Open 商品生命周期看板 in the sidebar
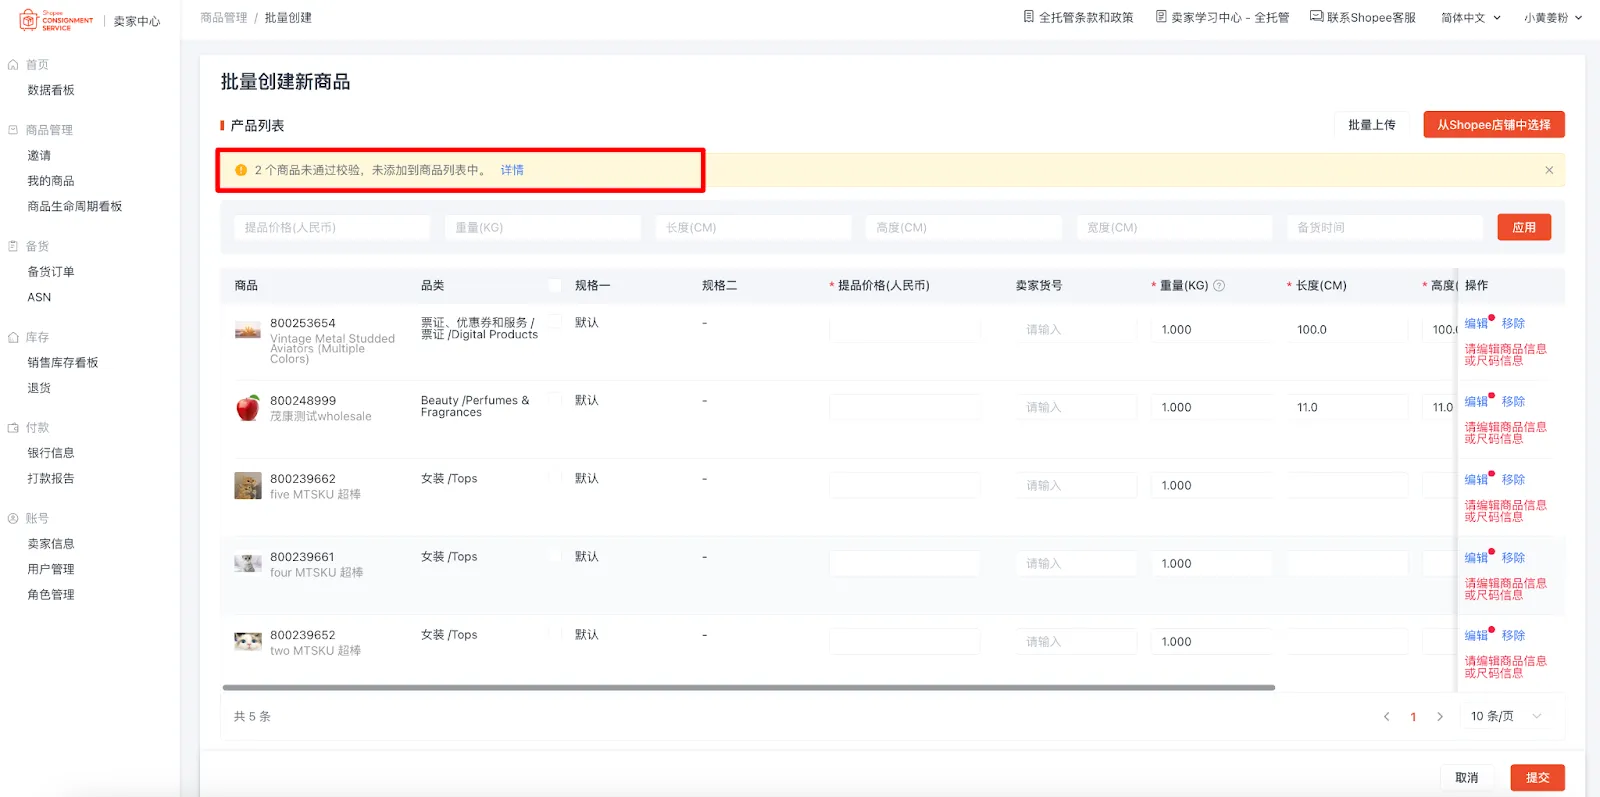 tap(75, 207)
